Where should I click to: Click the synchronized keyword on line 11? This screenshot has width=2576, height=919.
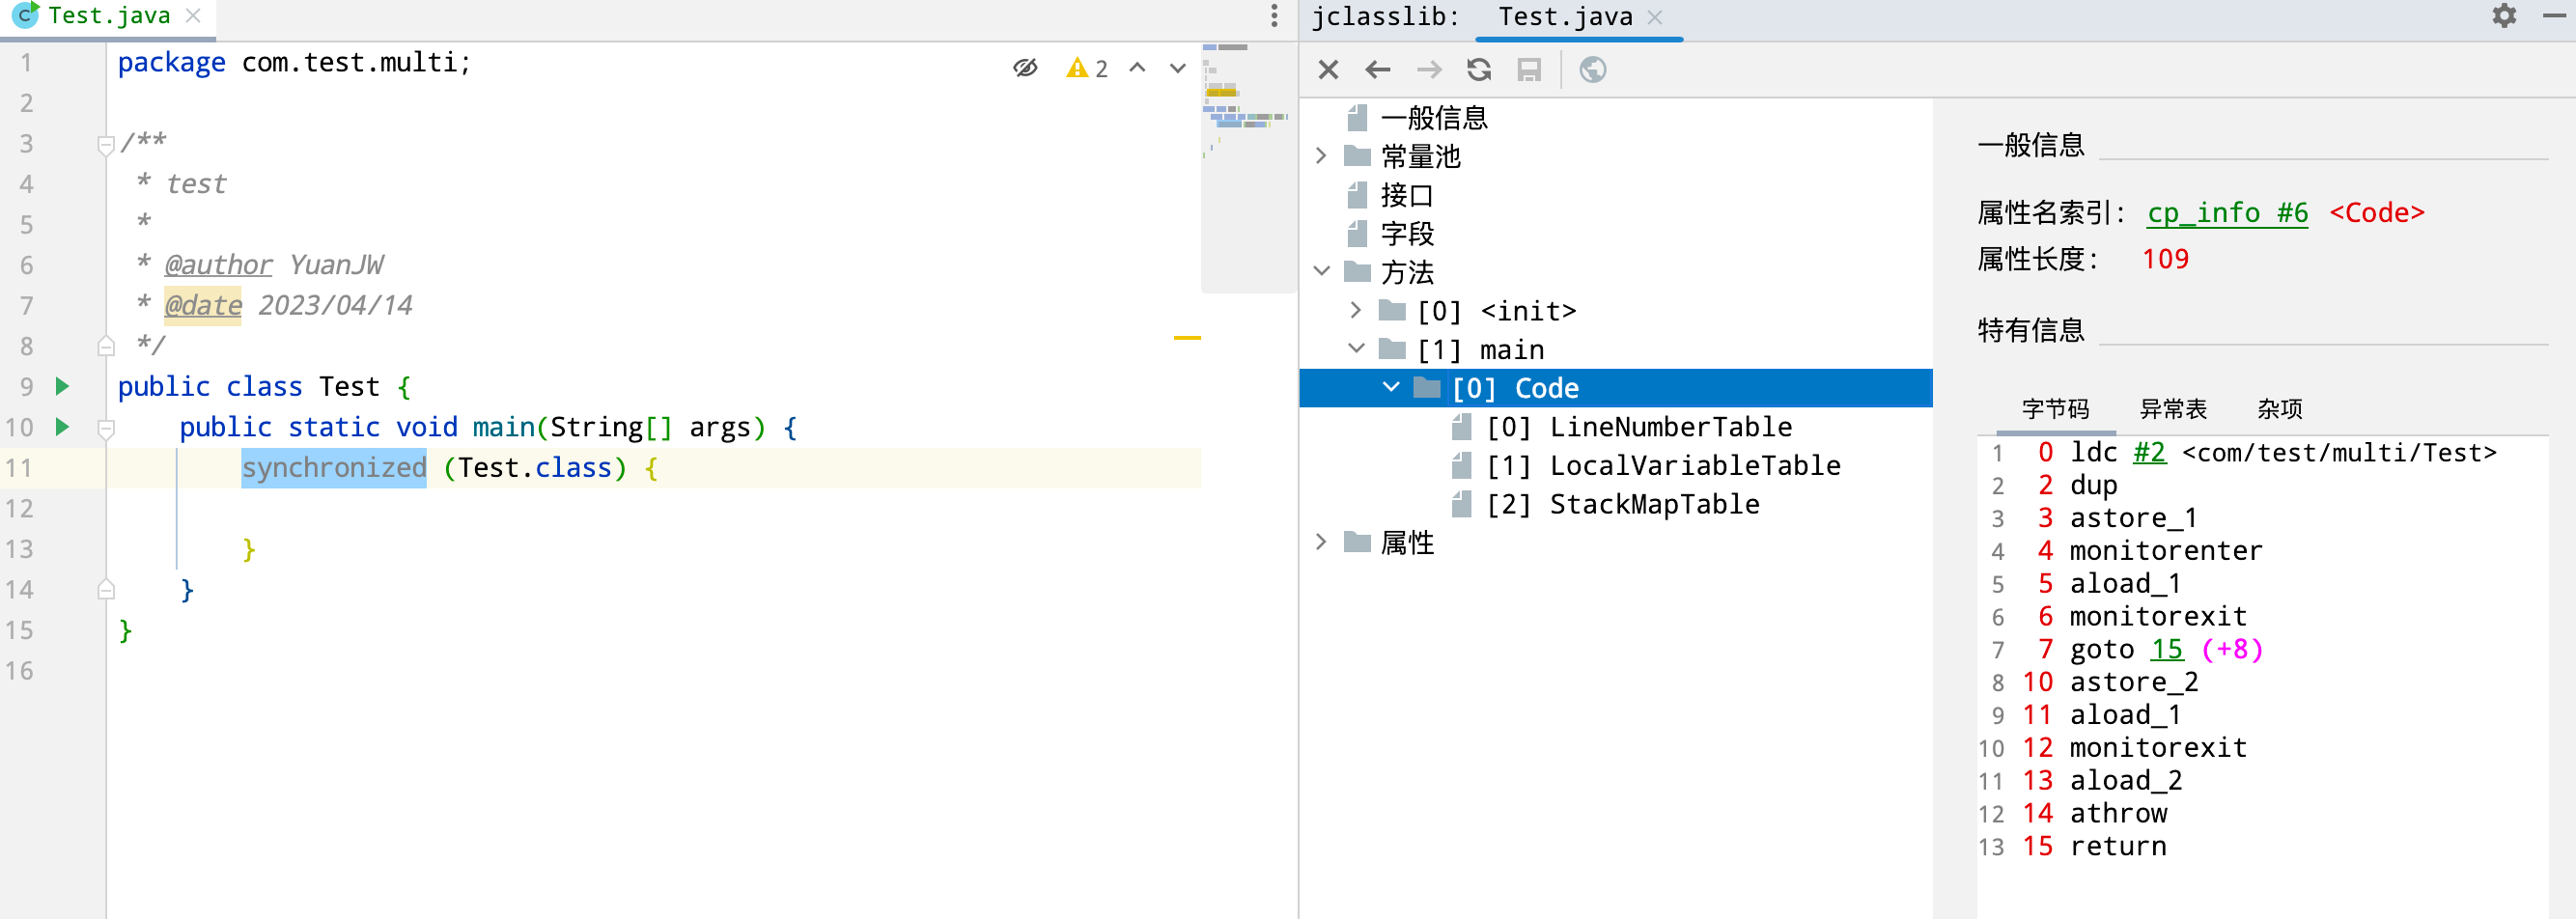pyautogui.click(x=334, y=467)
